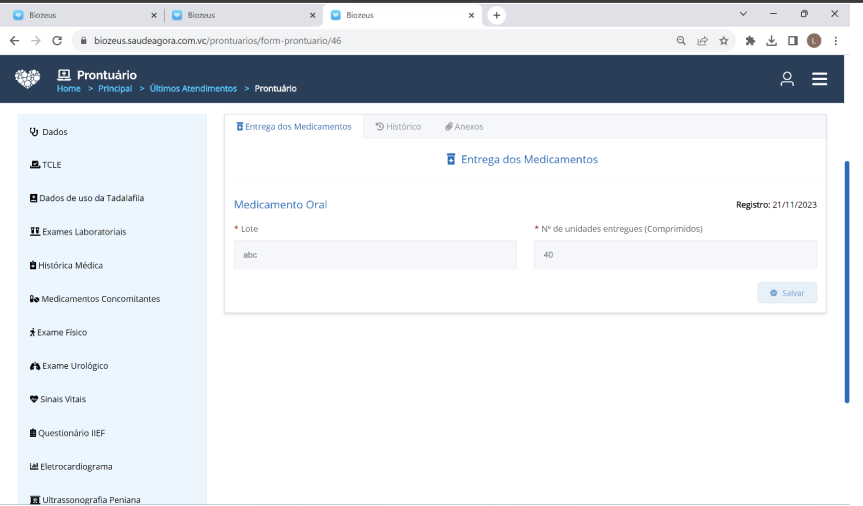Open Chrome three-dot menu
The height and width of the screenshot is (506, 863).
(834, 41)
